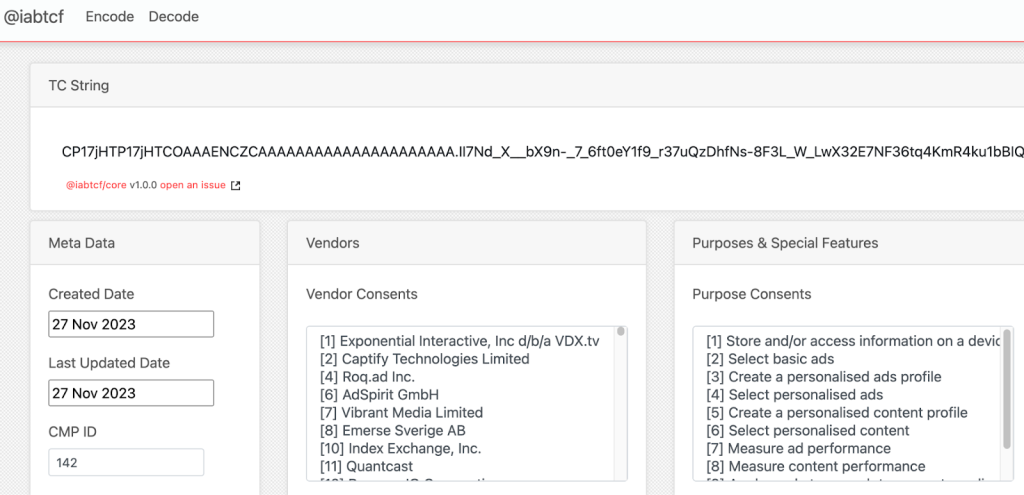Viewport: 1024px width, 495px height.
Task: Follow the 'open an issue' link
Action: point(193,185)
